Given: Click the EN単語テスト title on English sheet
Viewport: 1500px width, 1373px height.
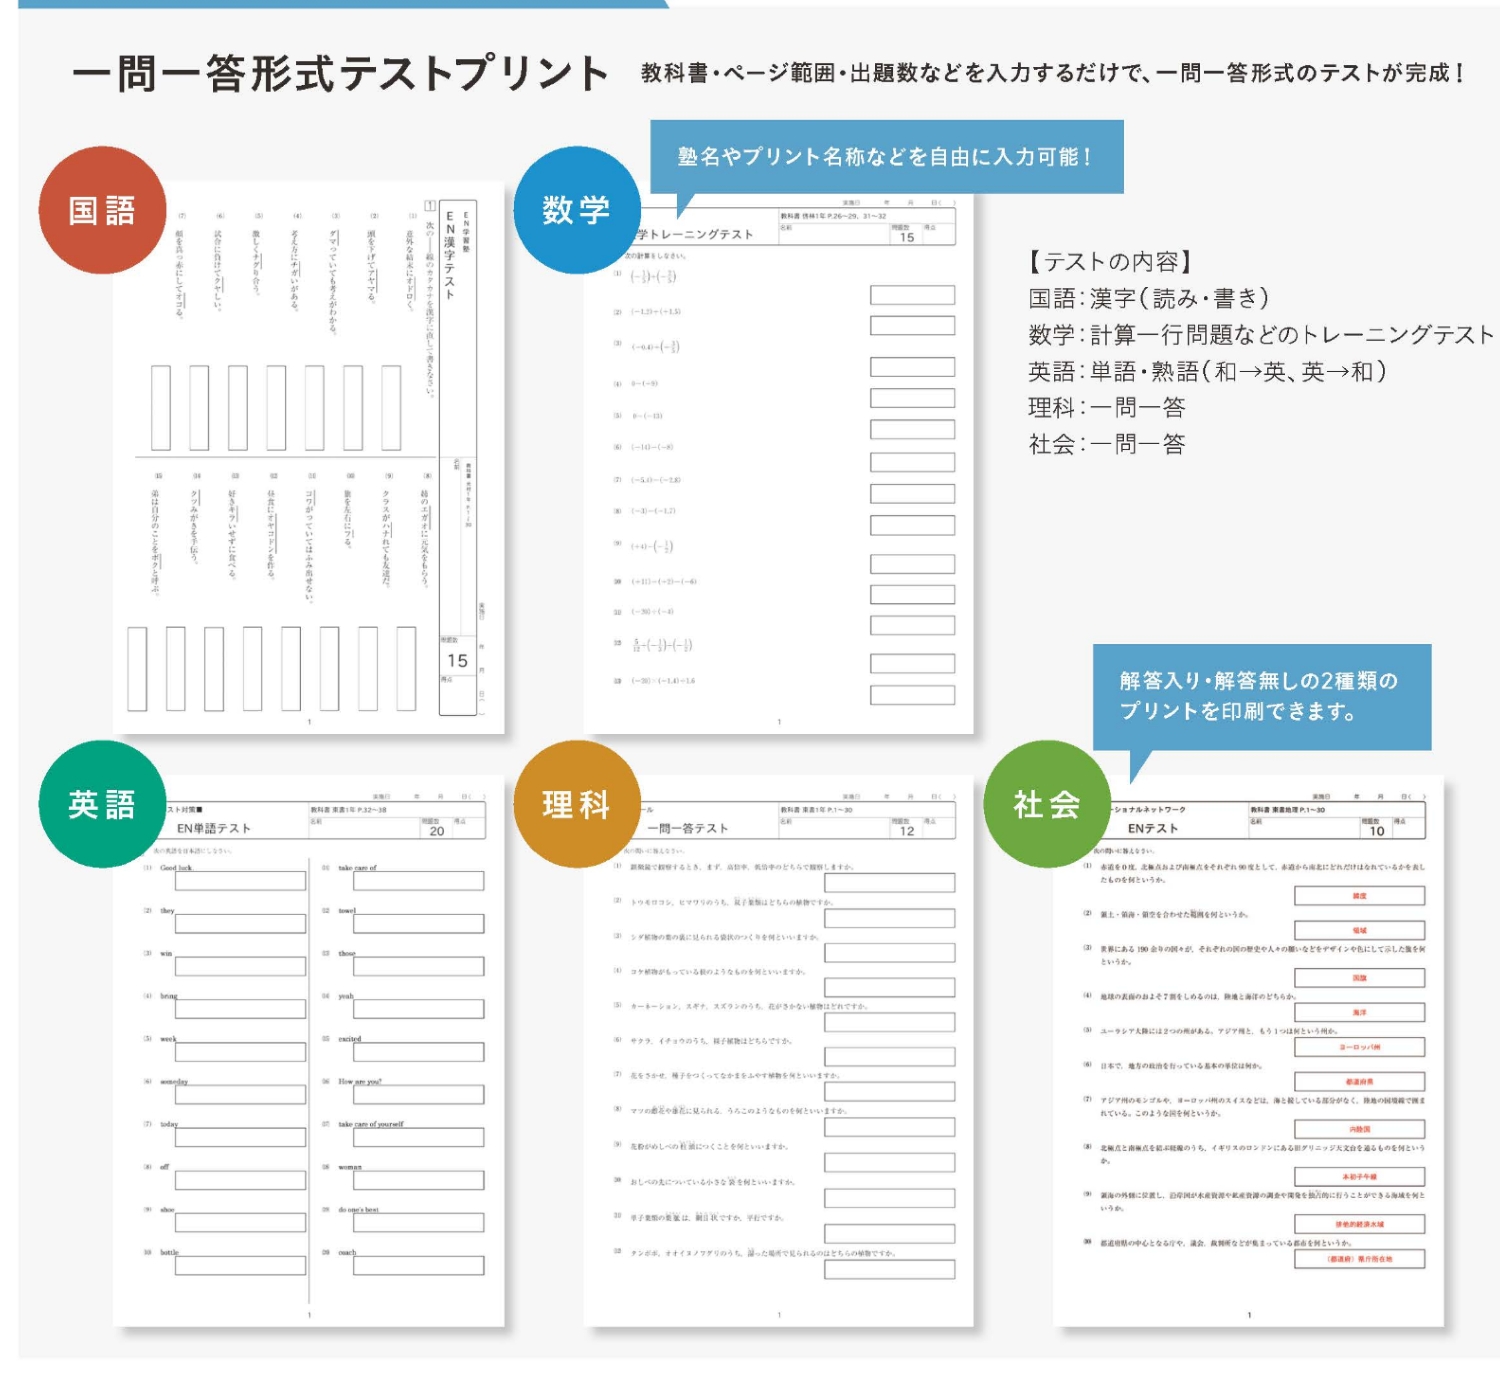Looking at the screenshot, I should coord(214,828).
